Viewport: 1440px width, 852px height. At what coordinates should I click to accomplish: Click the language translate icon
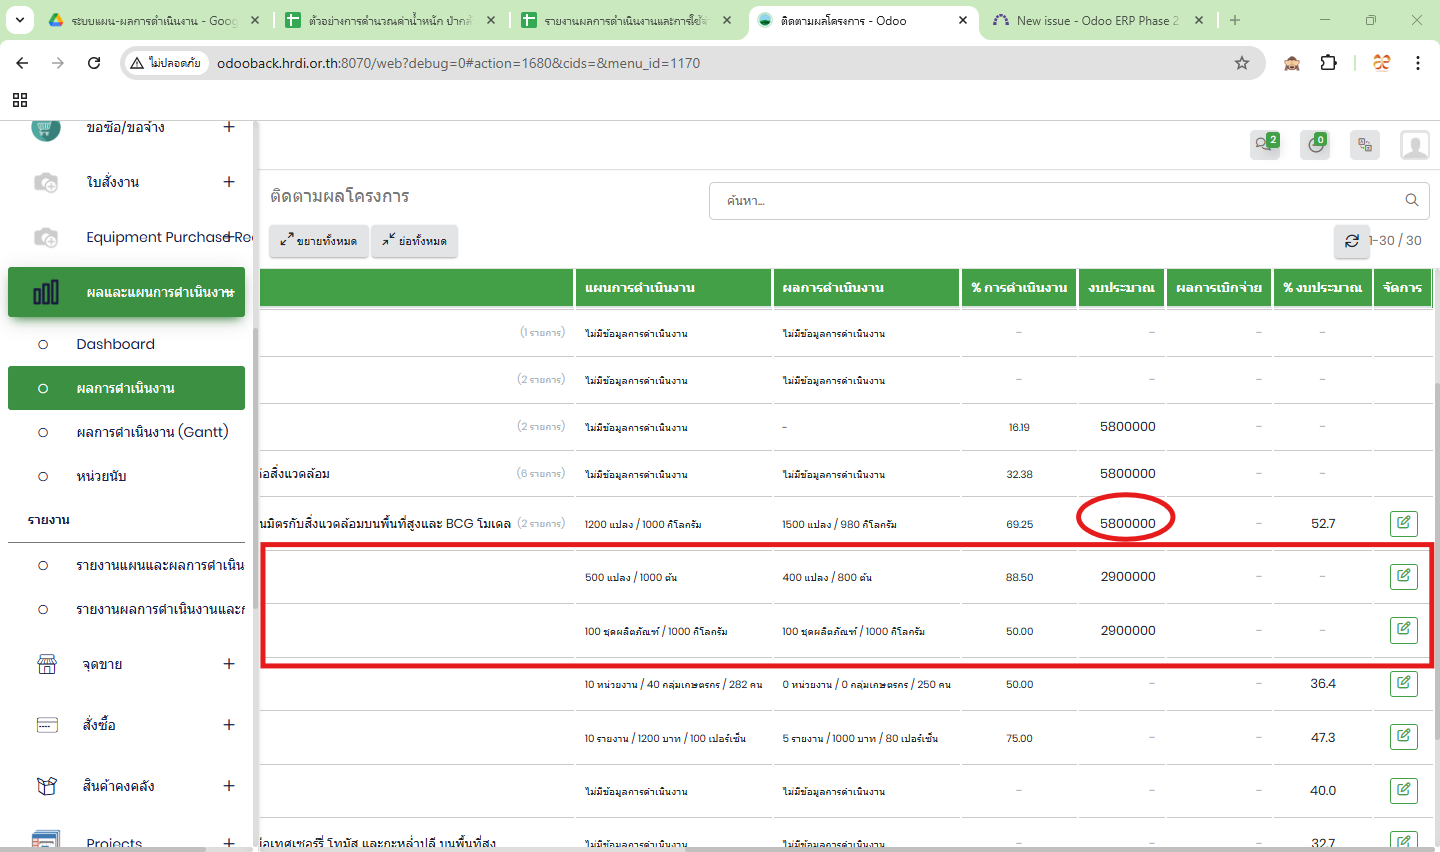[1365, 145]
